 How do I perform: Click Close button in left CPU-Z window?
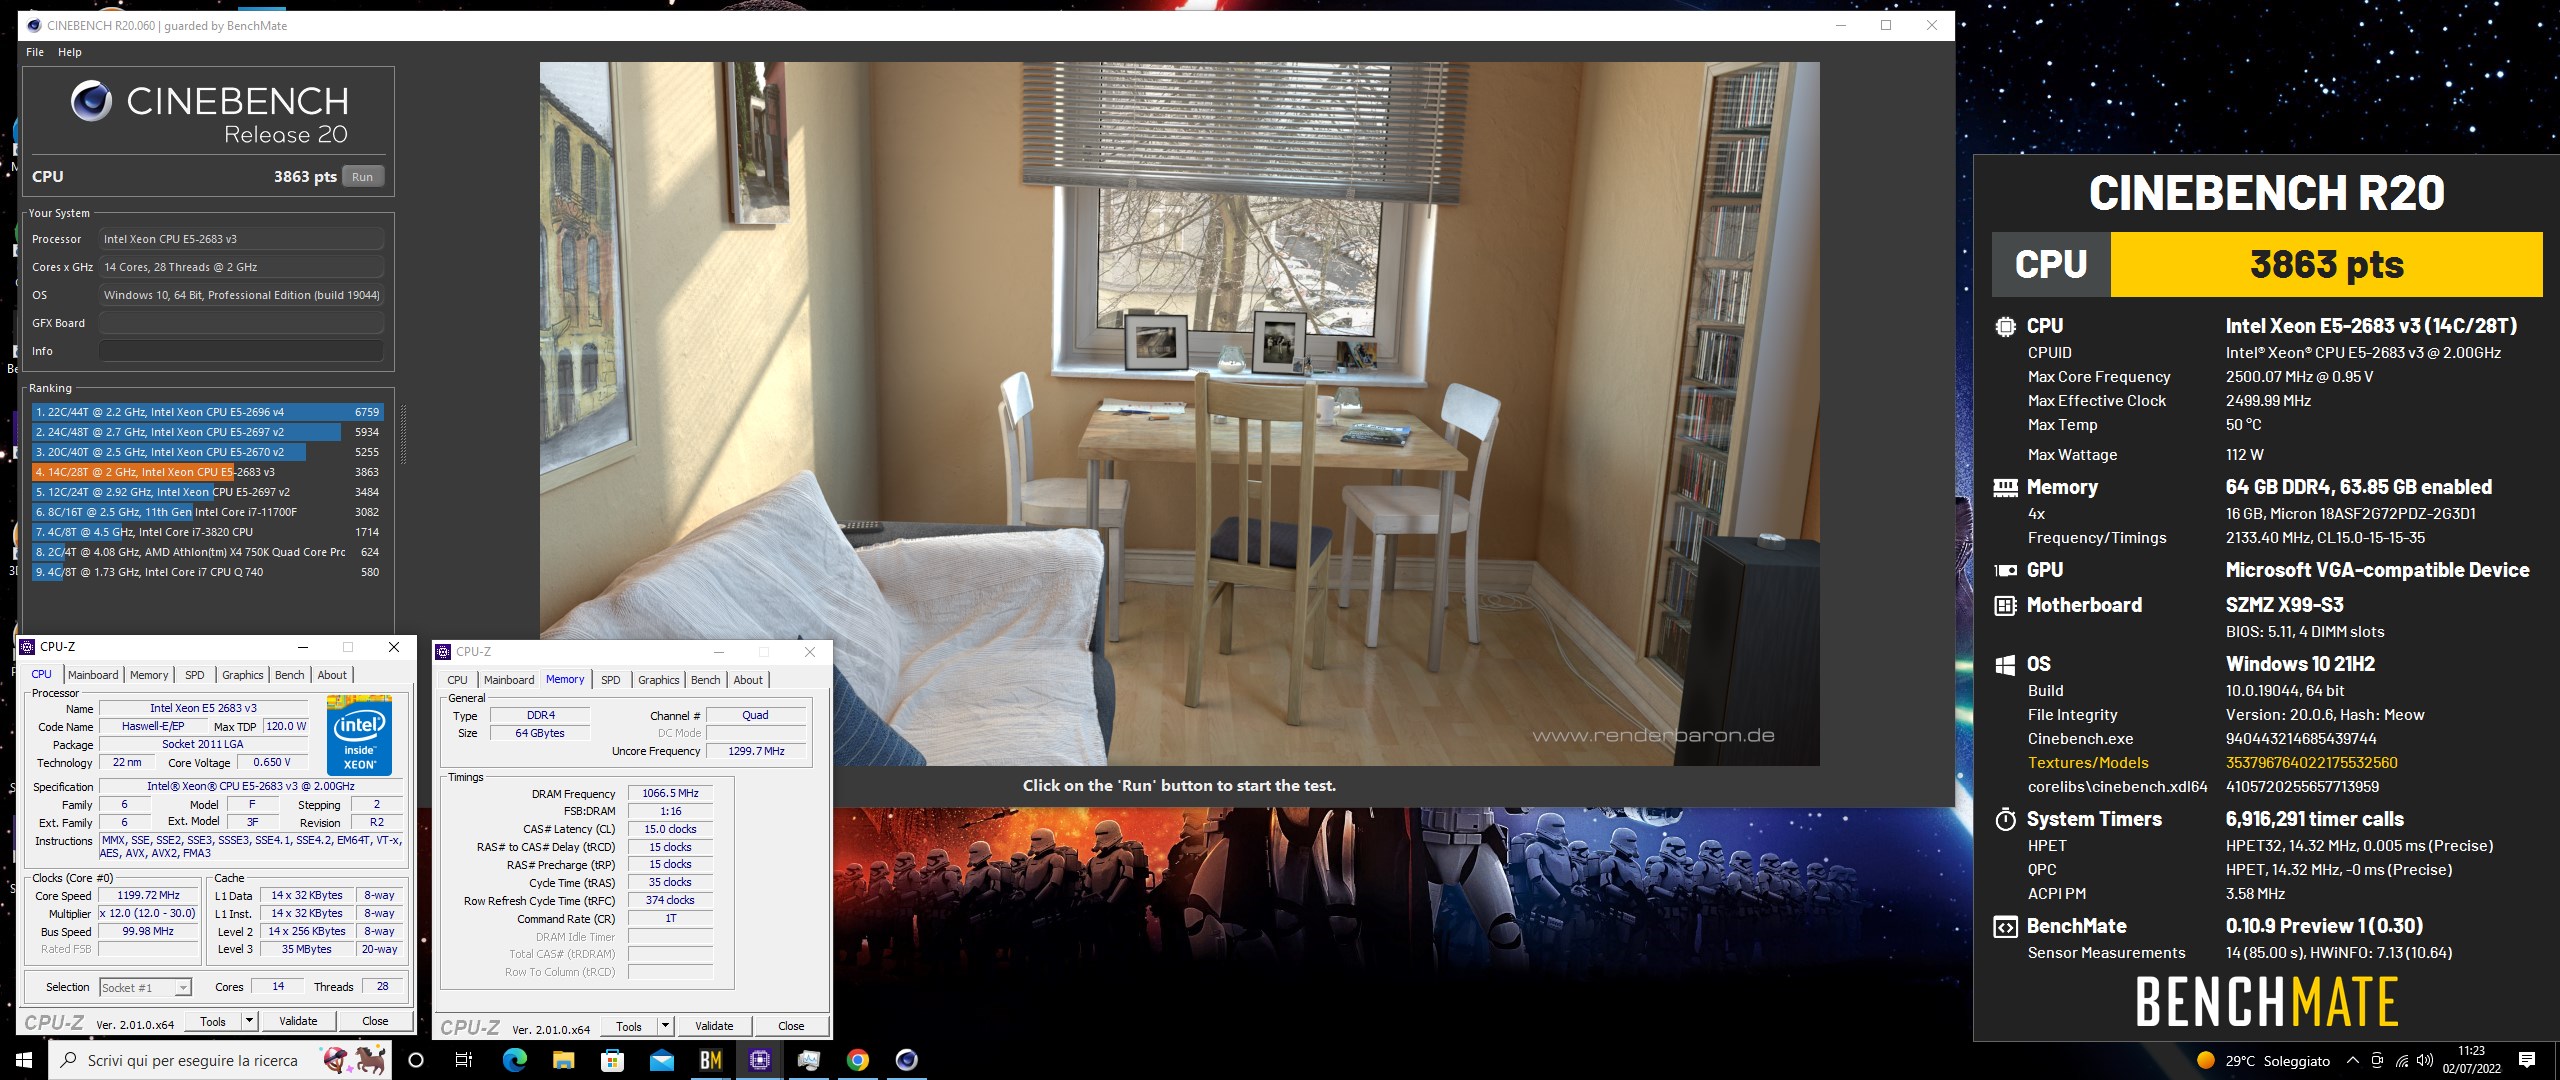(x=375, y=1021)
